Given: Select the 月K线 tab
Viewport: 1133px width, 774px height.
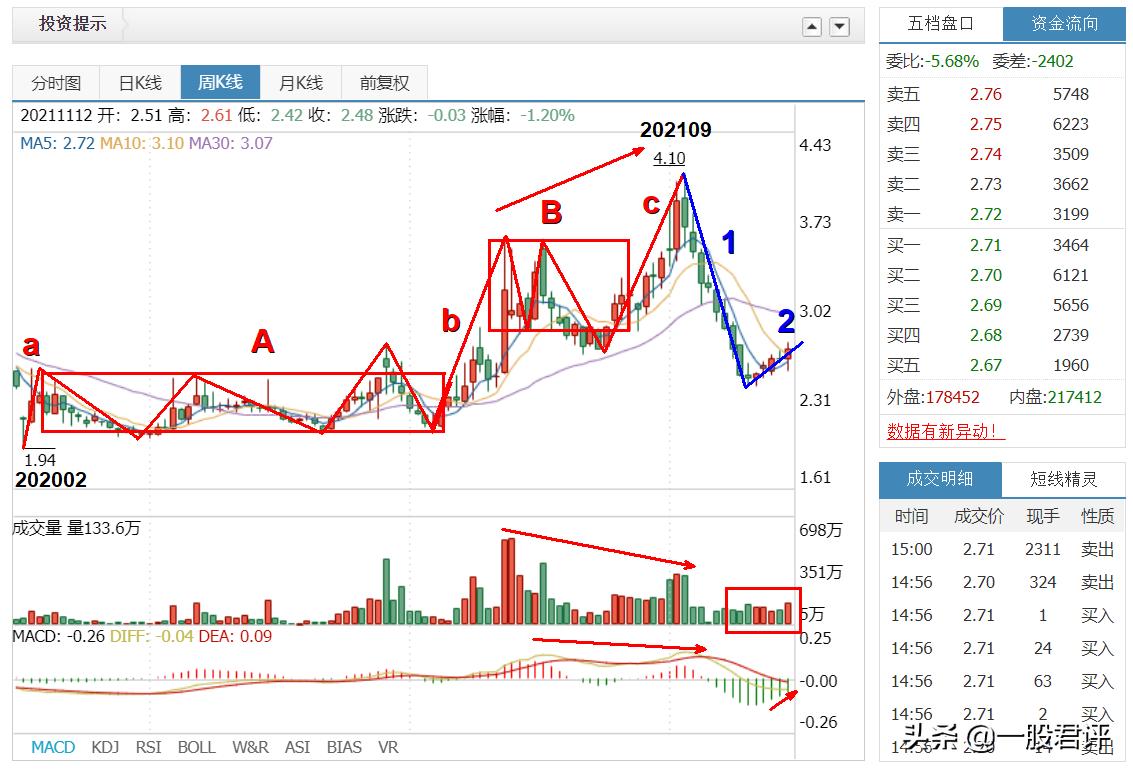Looking at the screenshot, I should (x=301, y=83).
